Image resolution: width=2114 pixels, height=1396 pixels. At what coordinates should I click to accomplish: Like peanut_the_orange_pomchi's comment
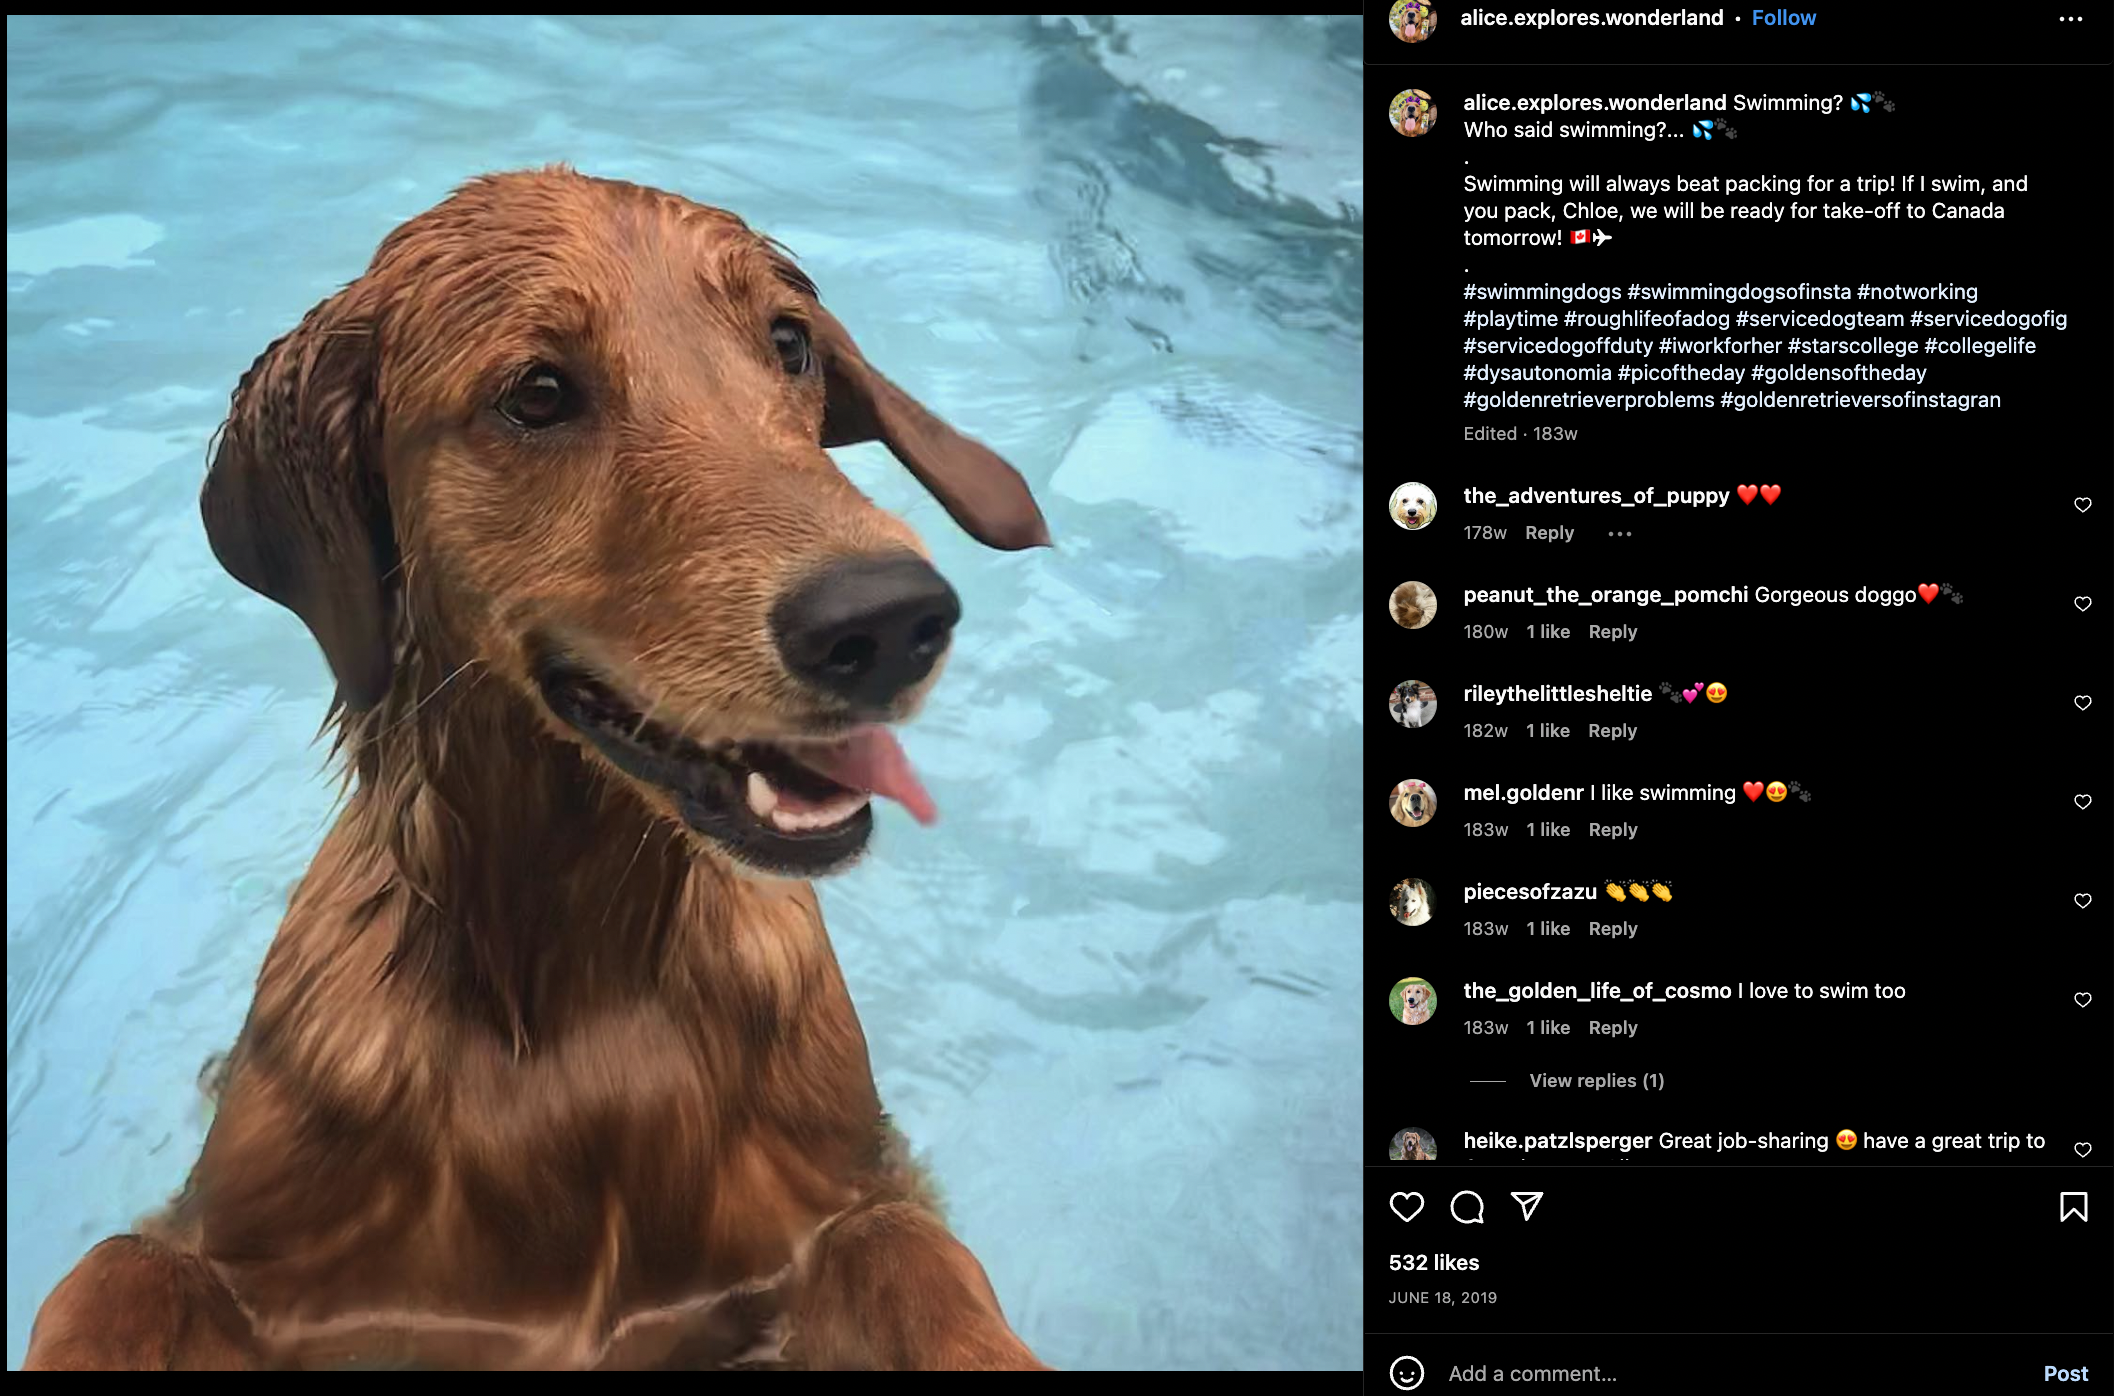(2082, 604)
